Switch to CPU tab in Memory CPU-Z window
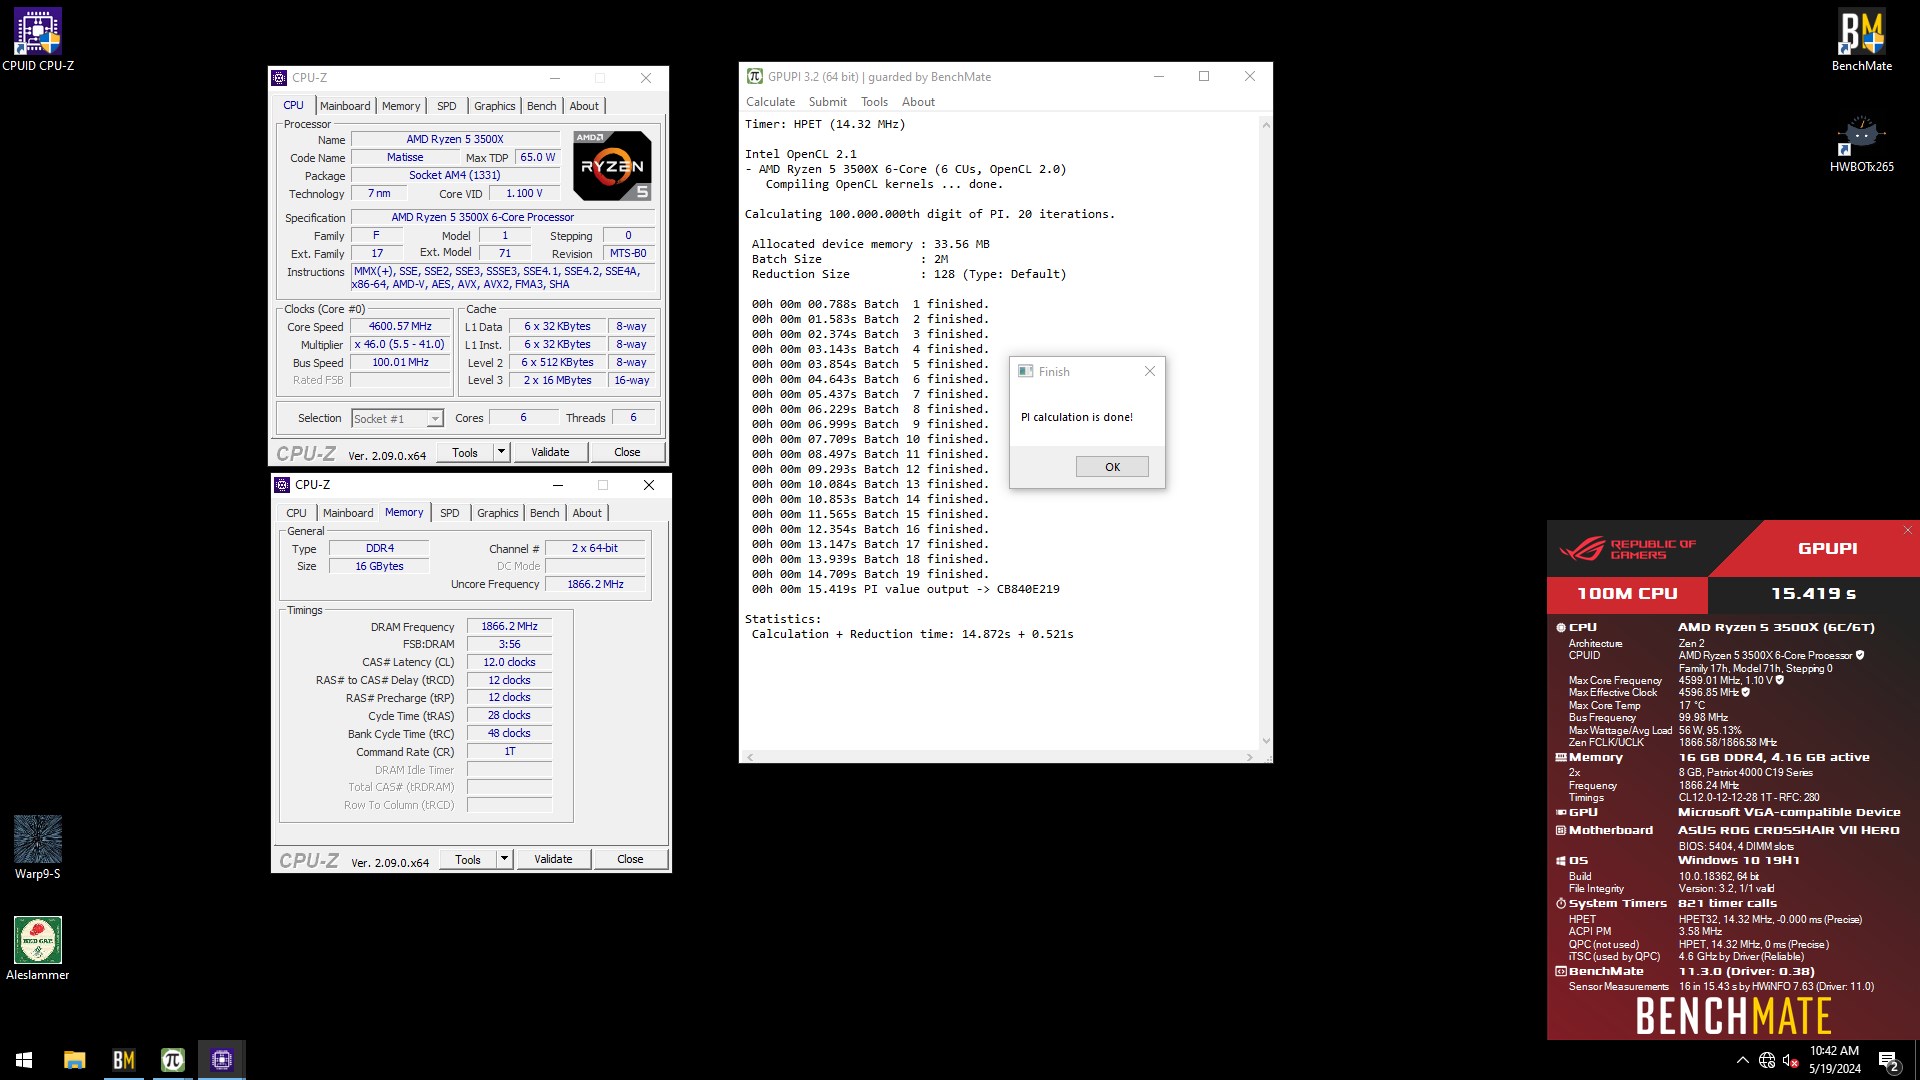Screen dimensions: 1920x1080 coord(297,513)
